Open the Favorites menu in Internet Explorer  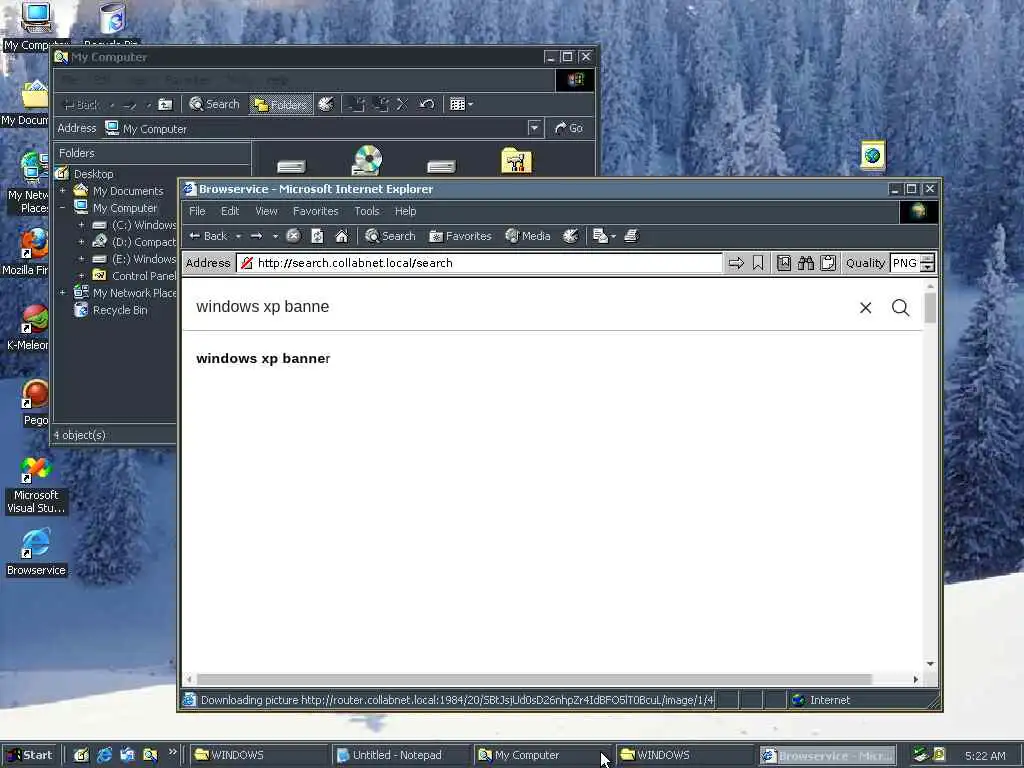[315, 212]
